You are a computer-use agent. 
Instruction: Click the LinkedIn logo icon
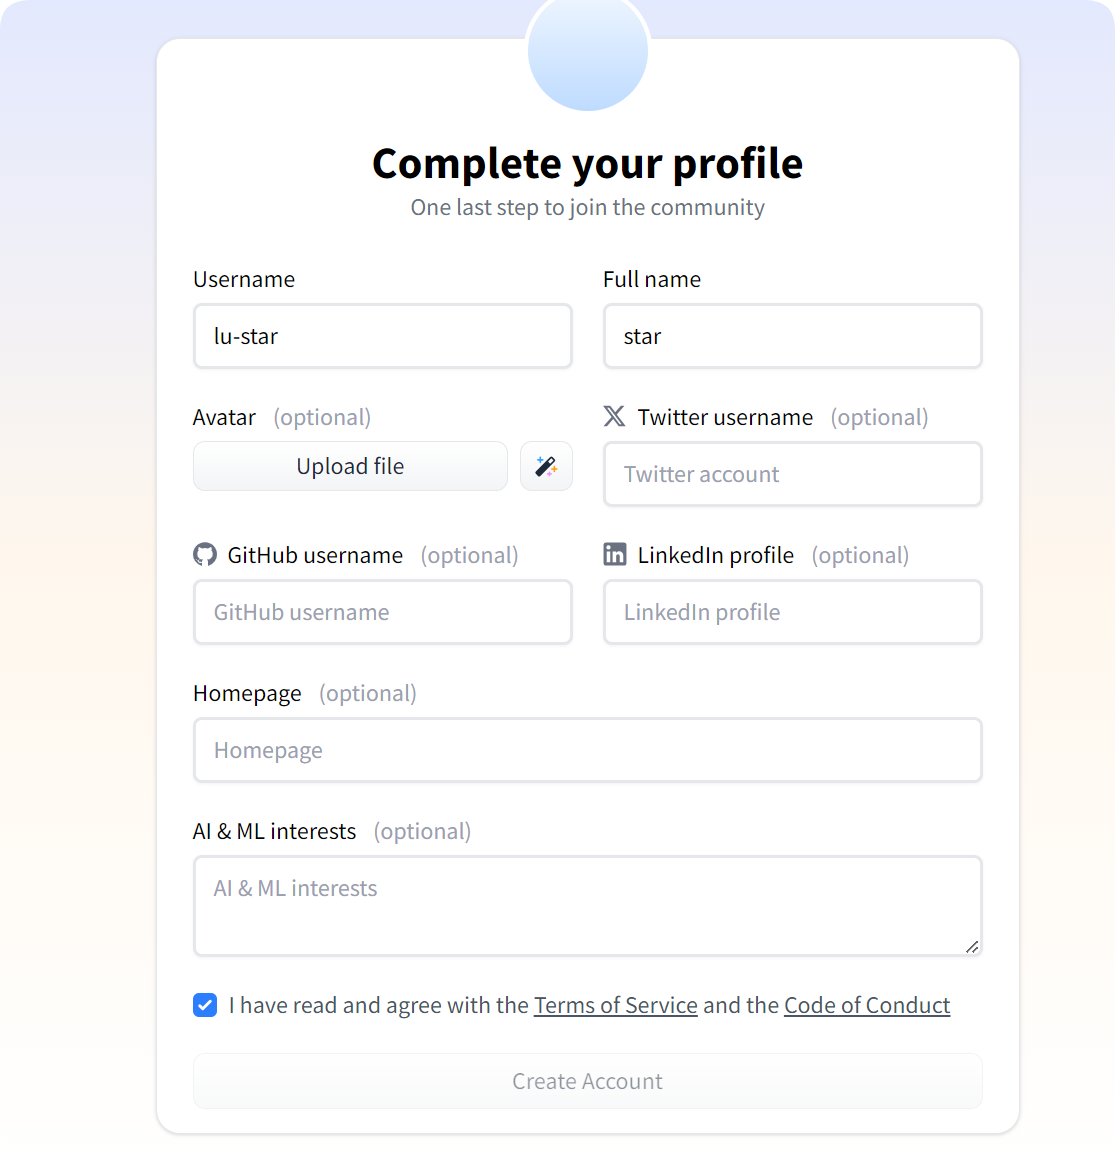click(615, 554)
